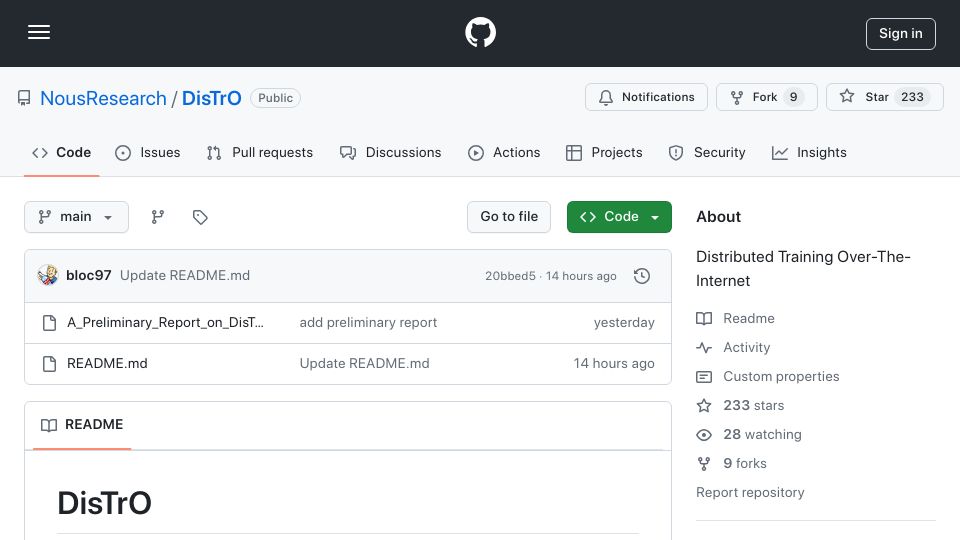Open commit hash 20bbed5
This screenshot has width=960, height=540.
[510, 276]
